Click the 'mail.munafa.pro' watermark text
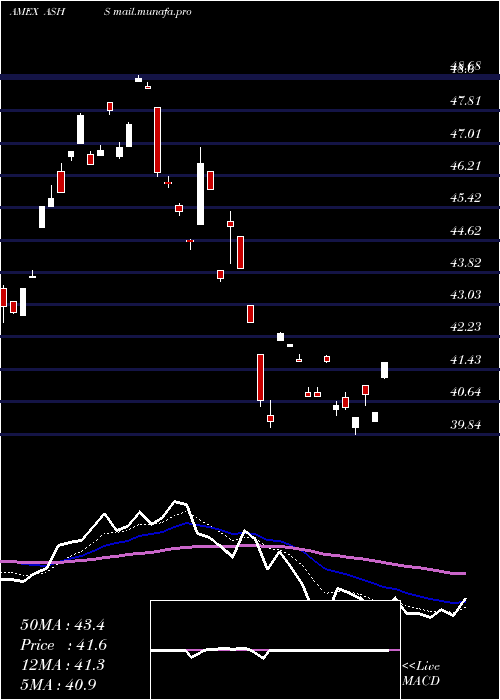The width and height of the screenshot is (500, 700). click(x=152, y=12)
